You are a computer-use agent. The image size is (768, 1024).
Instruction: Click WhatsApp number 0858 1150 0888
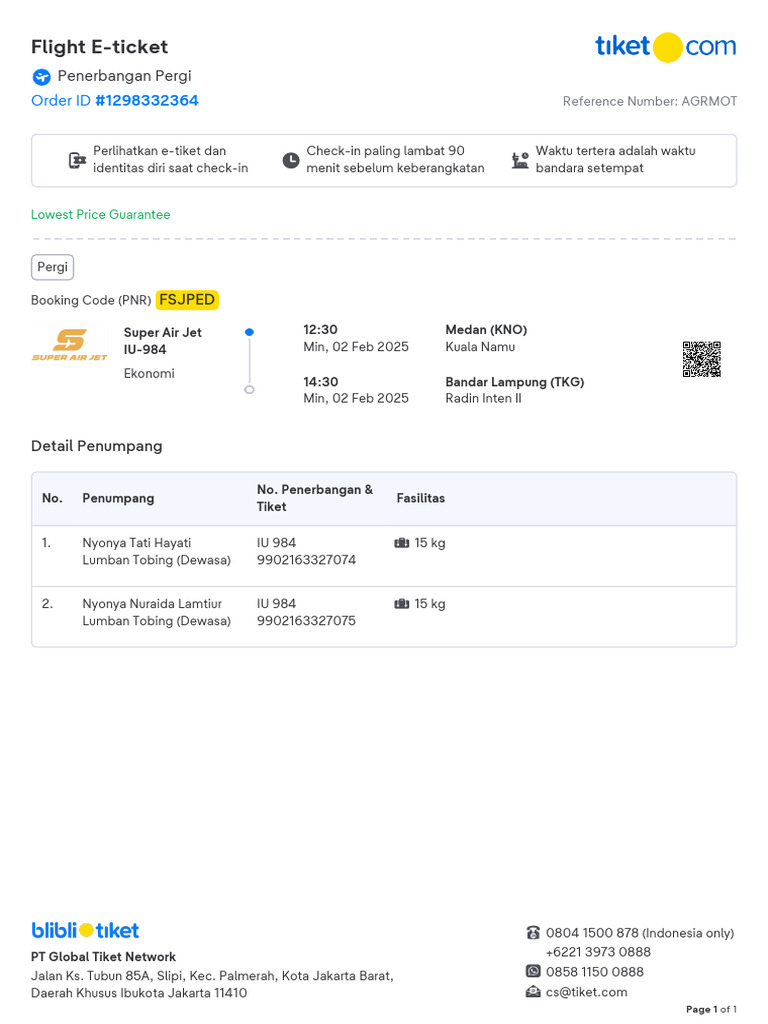point(595,972)
